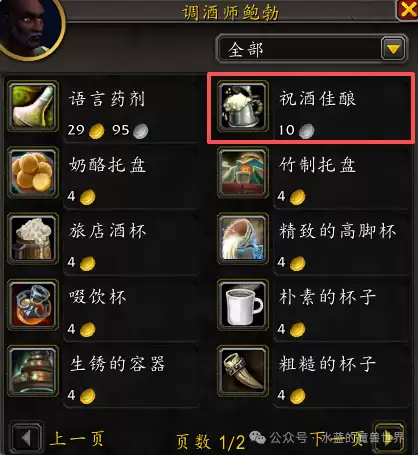Select the 祝酒佳酿 frothy metal mug icon
Screen dimensions: 418x455
(243, 107)
